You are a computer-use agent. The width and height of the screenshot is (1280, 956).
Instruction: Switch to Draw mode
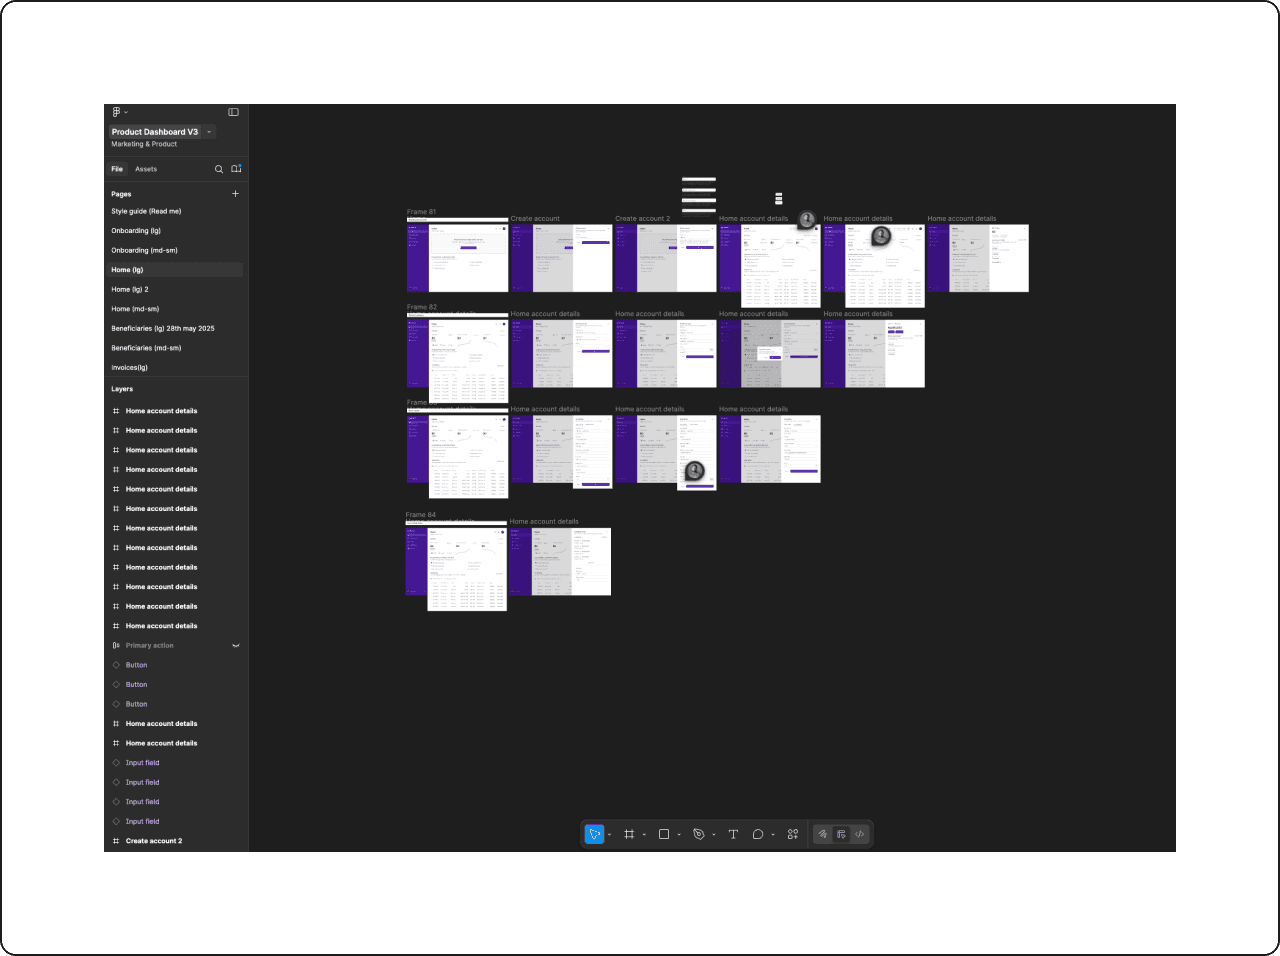tap(823, 834)
